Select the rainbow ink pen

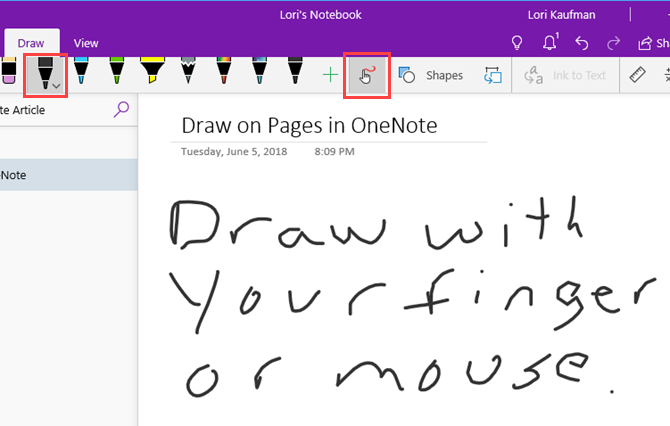223,71
